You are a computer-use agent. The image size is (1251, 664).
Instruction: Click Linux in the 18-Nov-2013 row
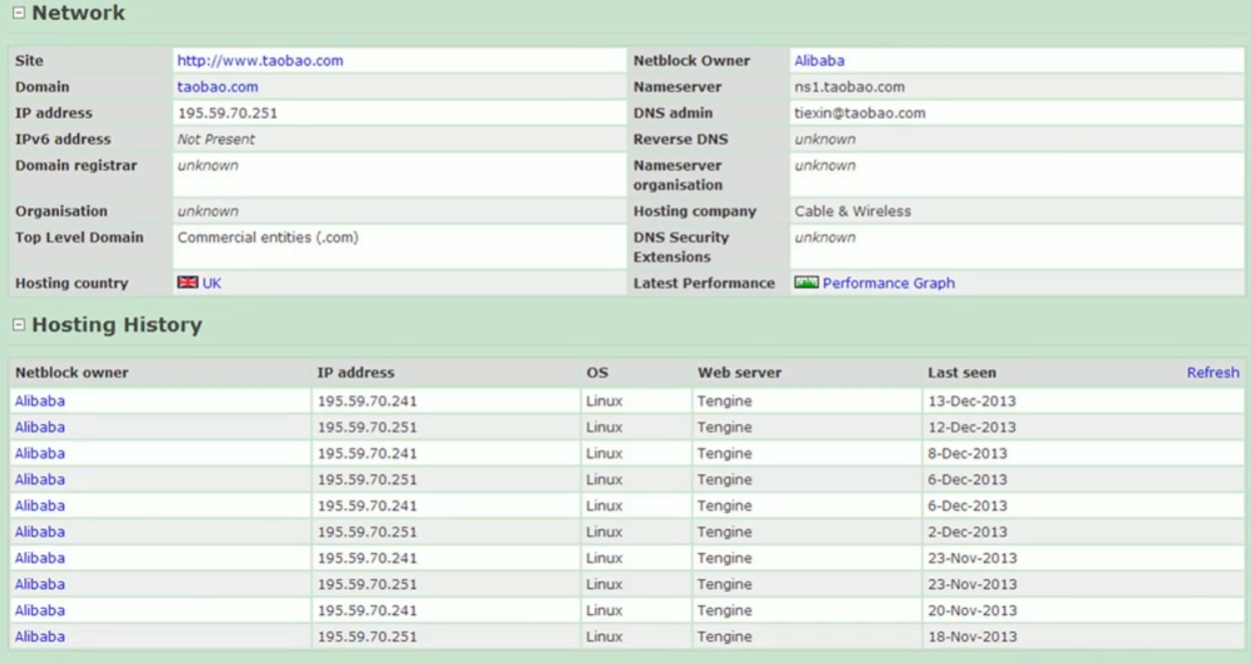[x=604, y=636]
